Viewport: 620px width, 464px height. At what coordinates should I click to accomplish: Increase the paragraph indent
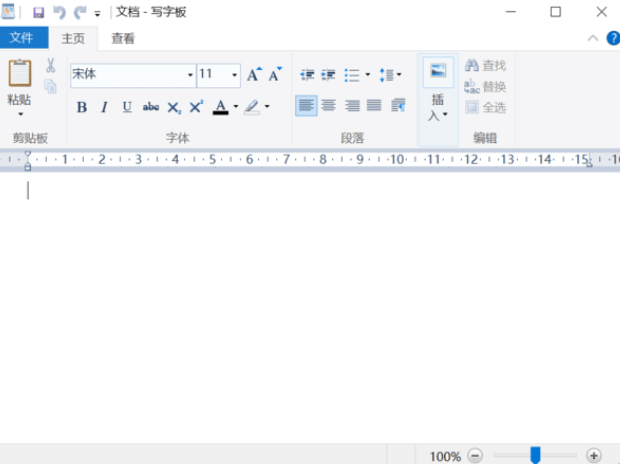pos(328,75)
